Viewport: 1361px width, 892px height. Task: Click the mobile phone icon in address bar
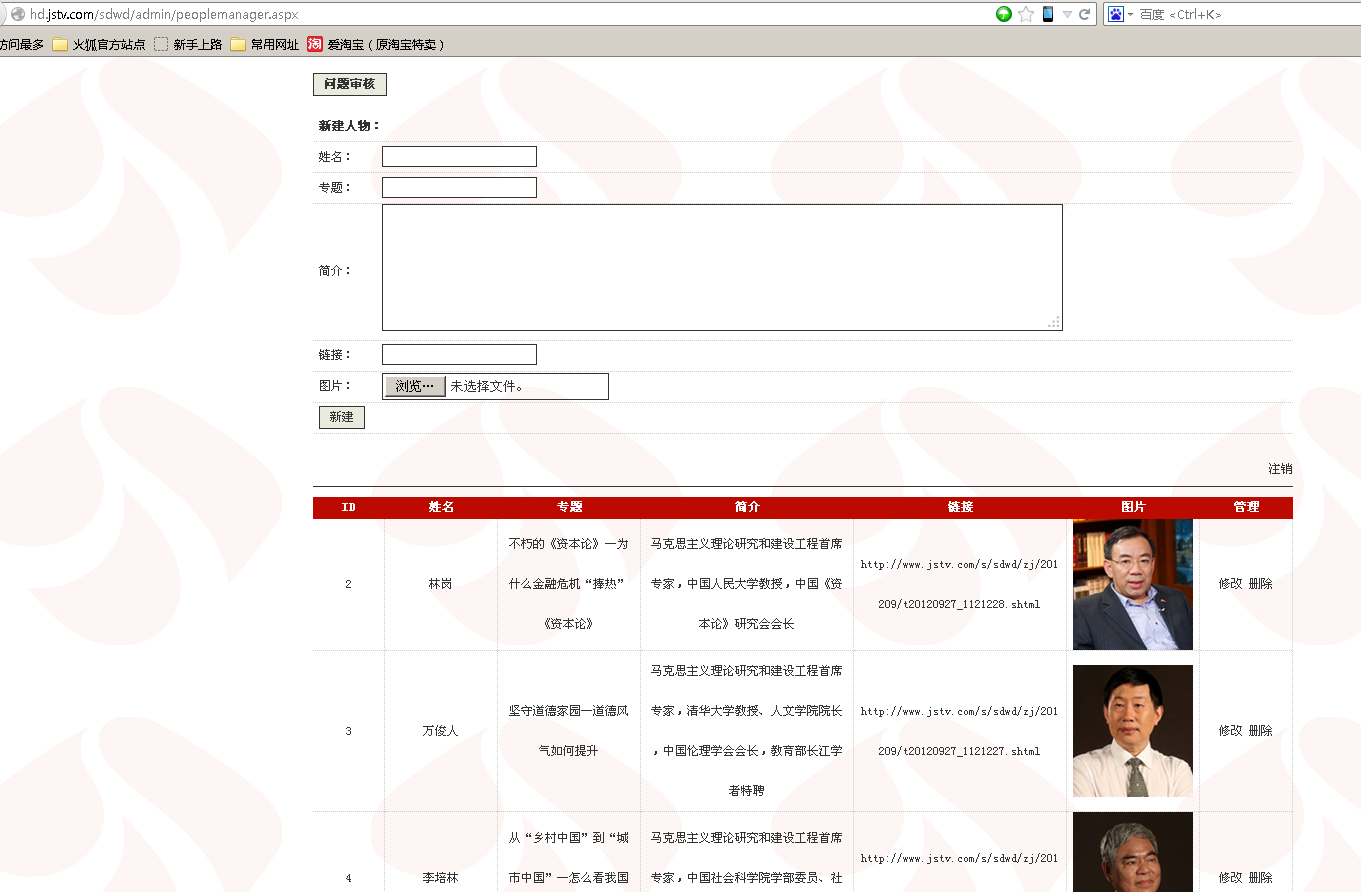[1048, 14]
